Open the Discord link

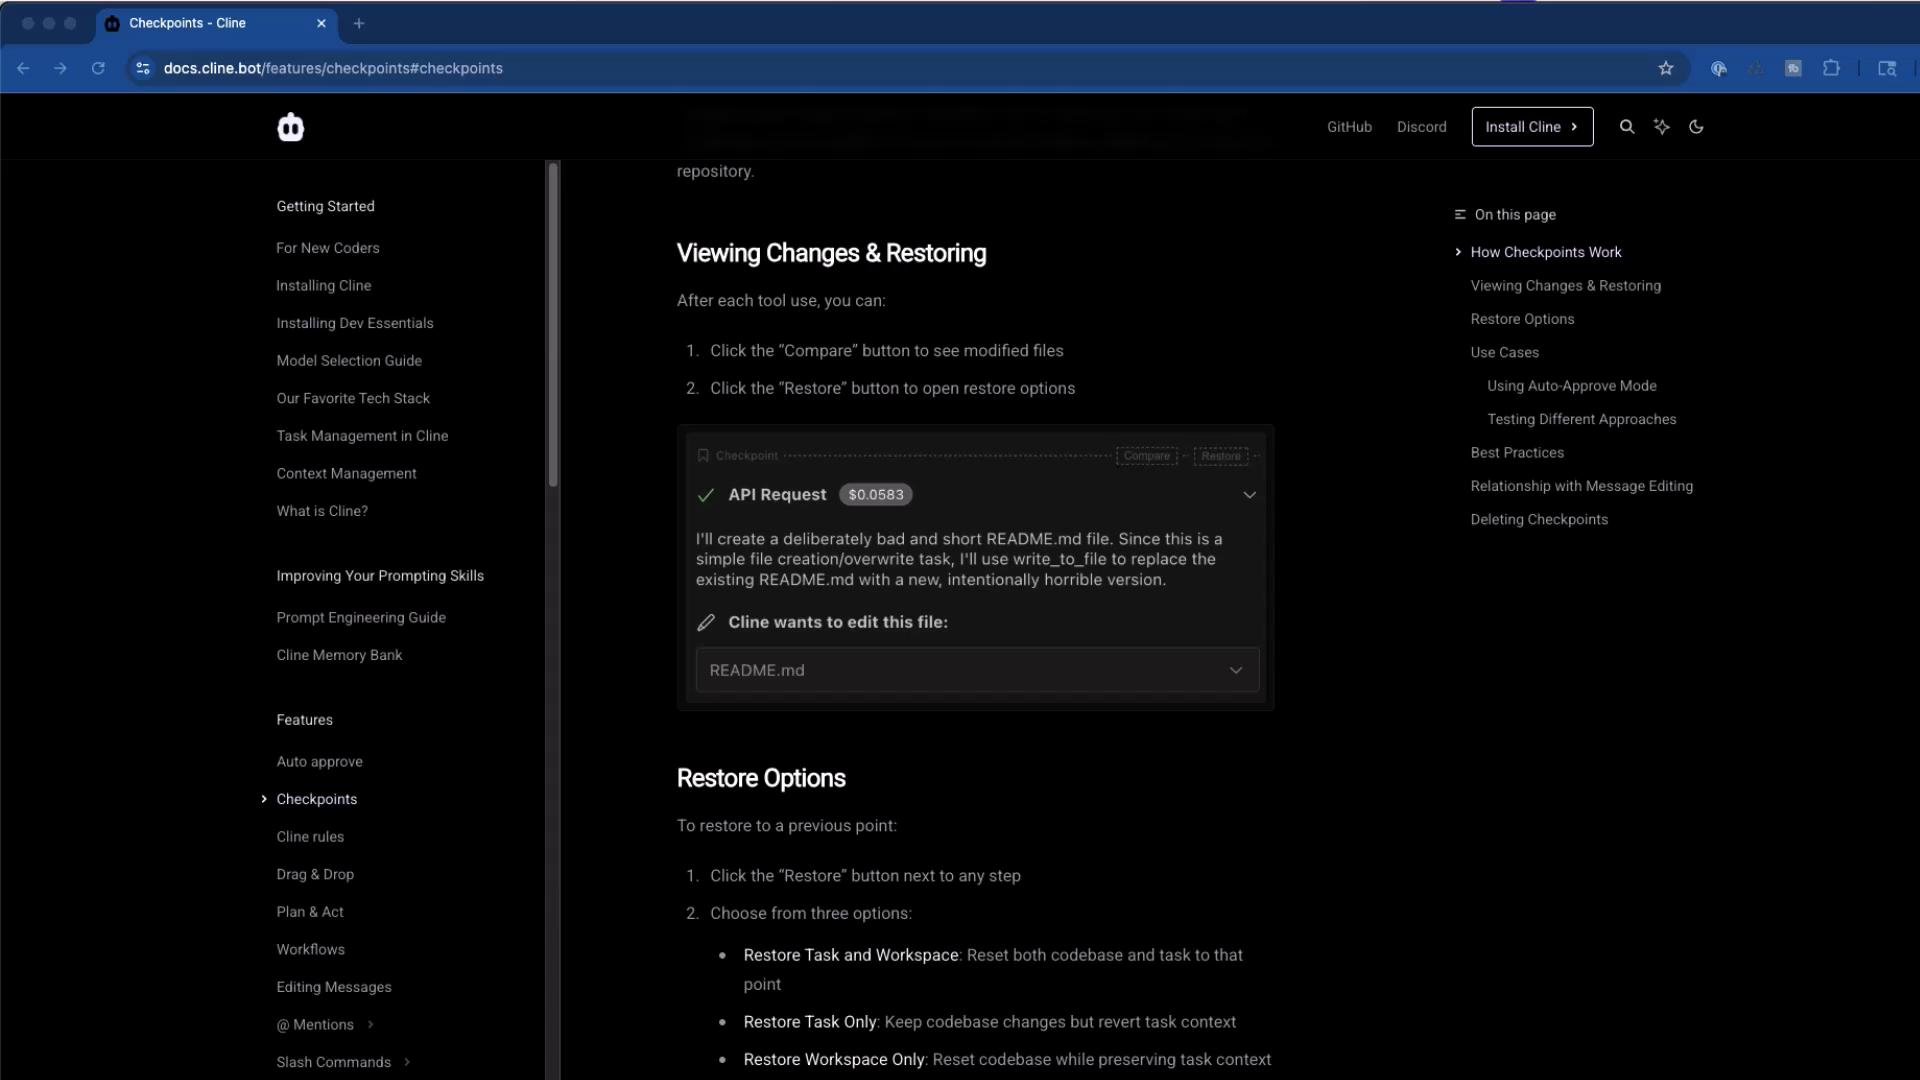click(x=1421, y=127)
